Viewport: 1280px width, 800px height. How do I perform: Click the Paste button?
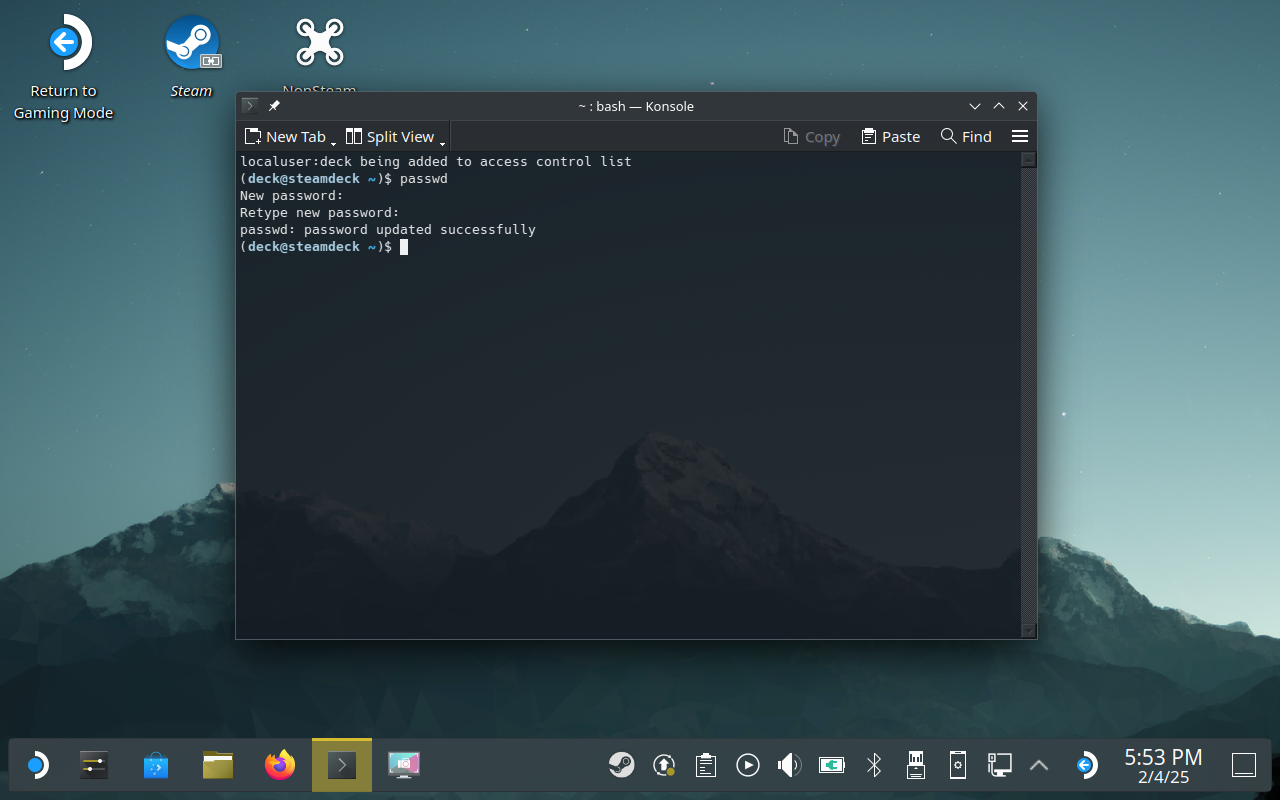click(x=890, y=137)
